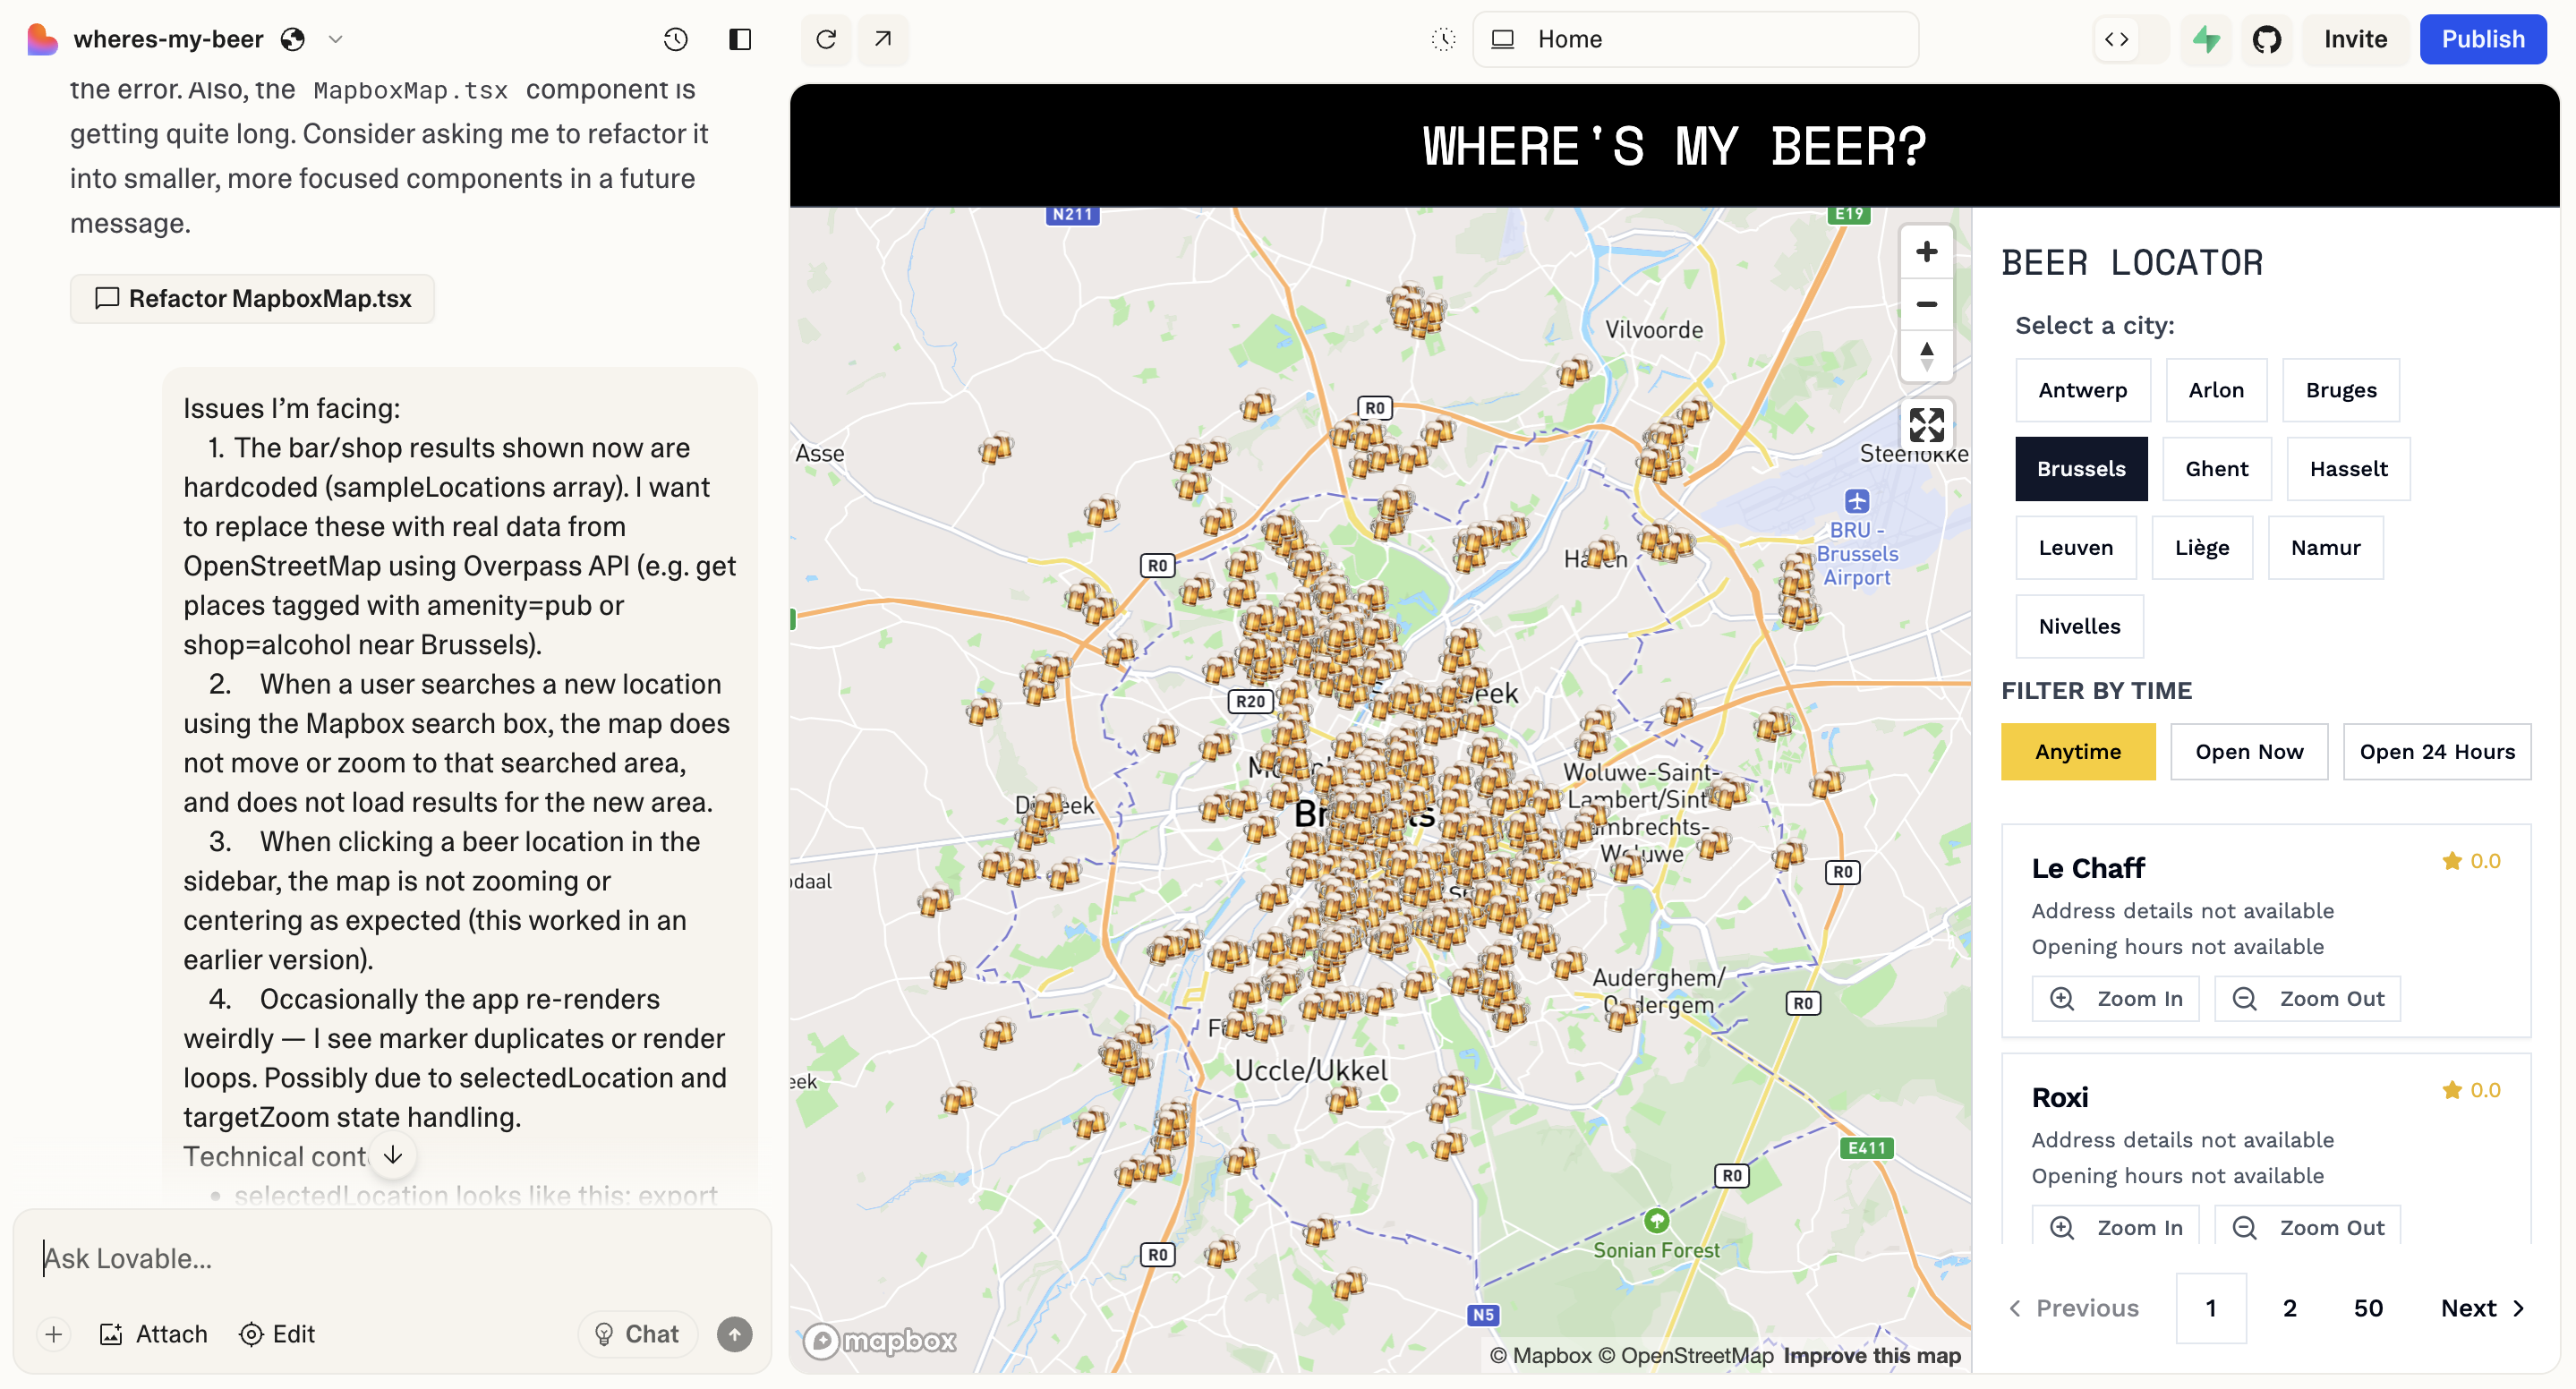This screenshot has height=1389, width=2576.
Task: Click Le Chaff star rating
Action: [x=2470, y=862]
